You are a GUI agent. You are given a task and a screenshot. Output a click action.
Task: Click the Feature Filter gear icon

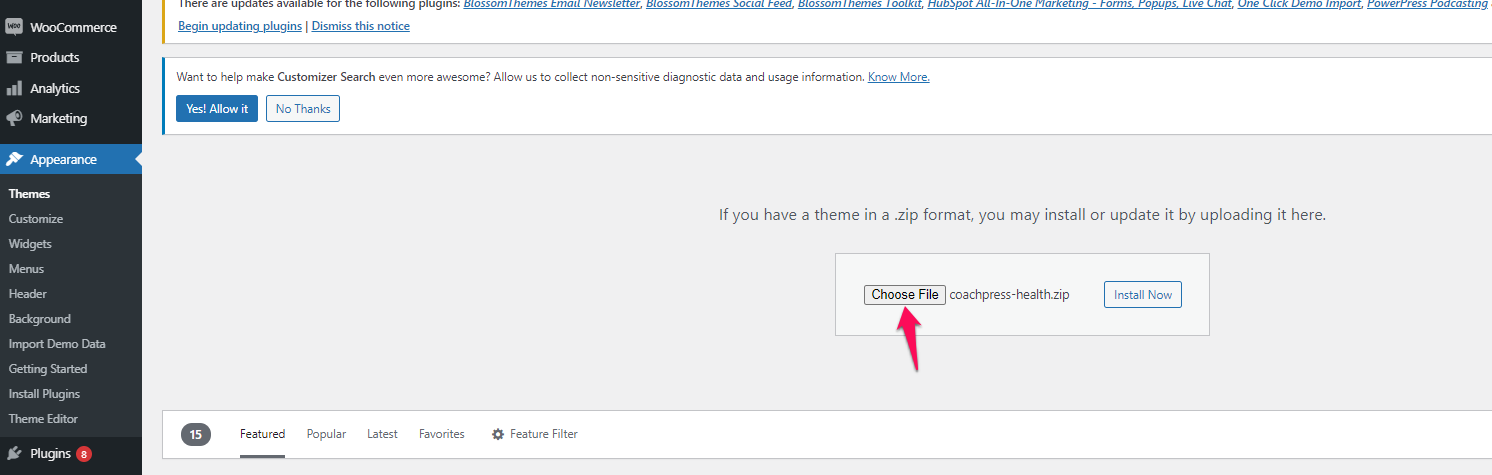(x=498, y=434)
